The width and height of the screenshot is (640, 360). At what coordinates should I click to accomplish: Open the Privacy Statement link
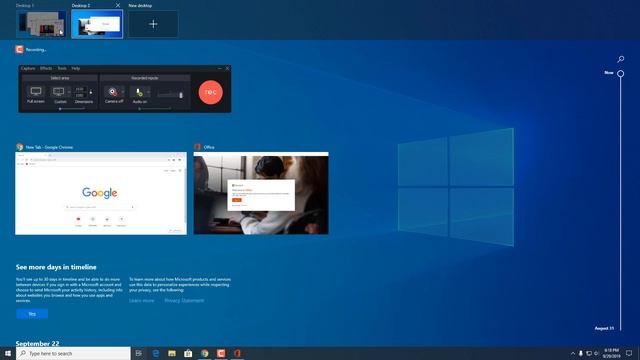tap(184, 300)
